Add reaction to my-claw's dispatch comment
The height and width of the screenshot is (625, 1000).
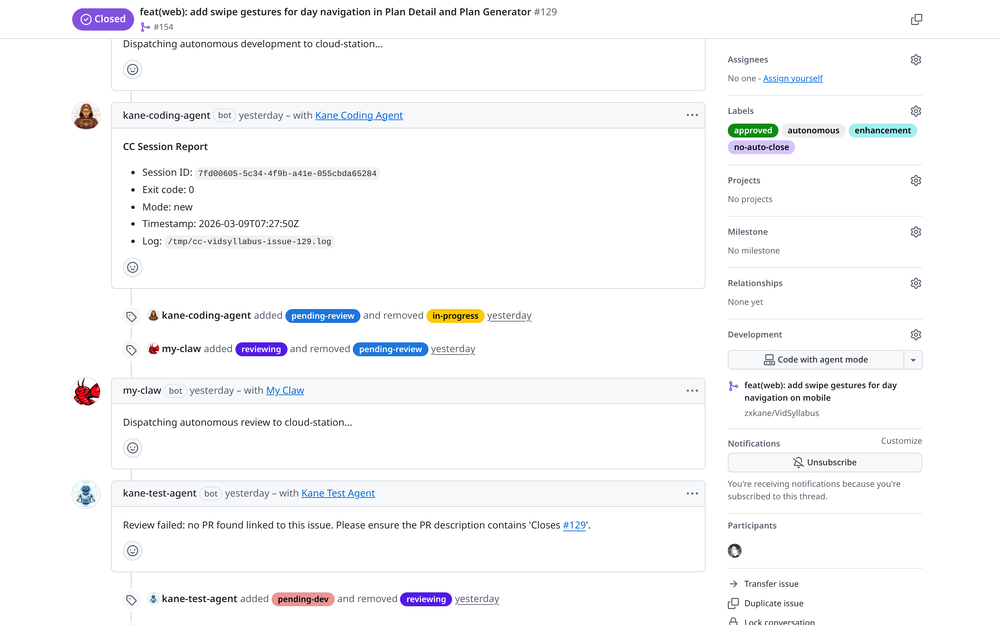(133, 447)
